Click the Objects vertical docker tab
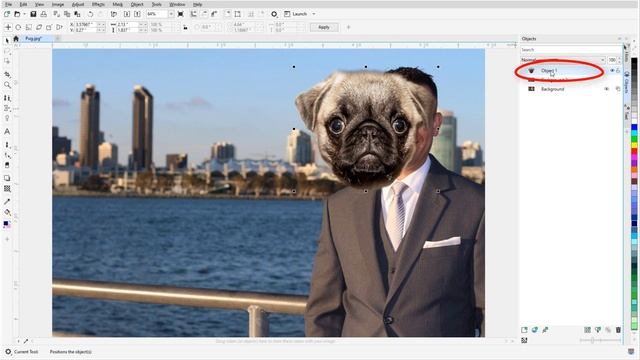Image resolution: width=640 pixels, height=360 pixels. point(627,82)
